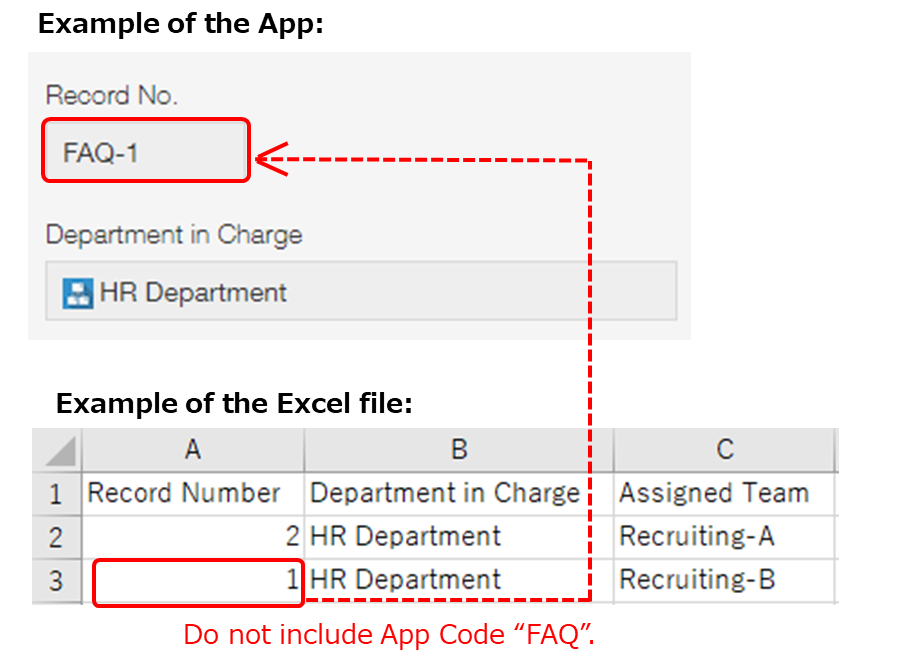Click the organization icon beside HR Department
Viewport: 902px width, 670px height.
tap(77, 293)
